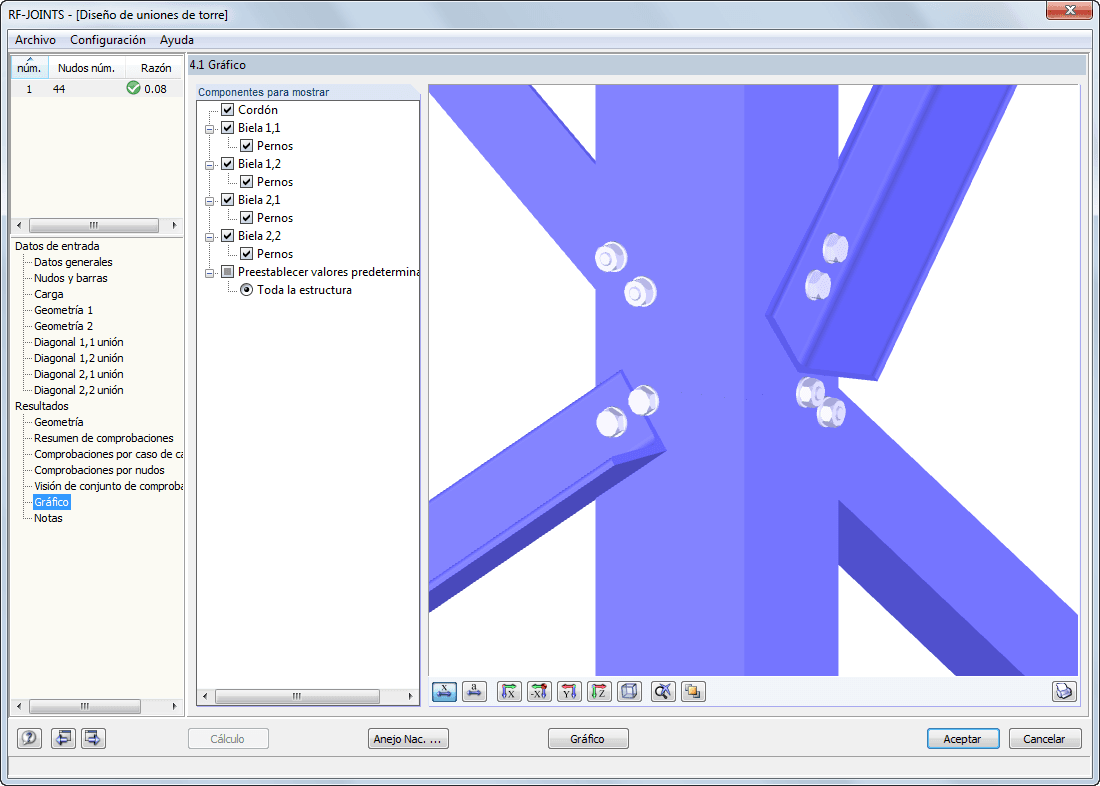1100x786 pixels.
Task: Show view in -X direction
Action: click(539, 691)
